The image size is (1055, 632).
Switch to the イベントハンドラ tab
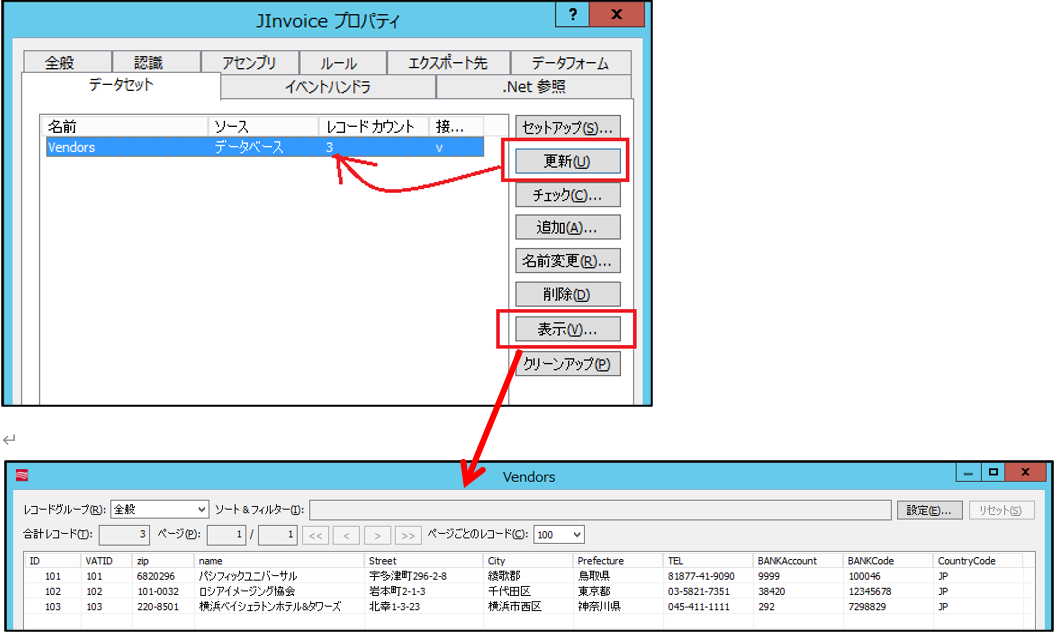click(328, 86)
